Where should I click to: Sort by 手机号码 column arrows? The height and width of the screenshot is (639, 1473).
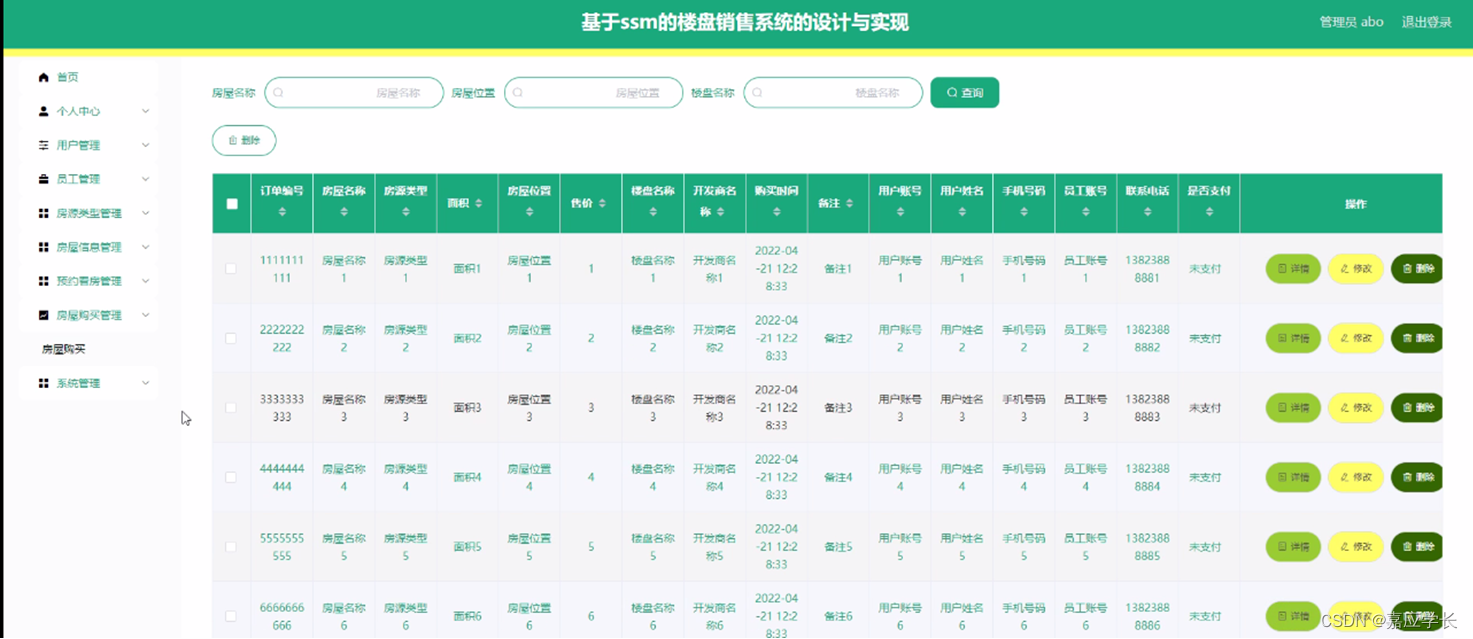pyautogui.click(x=1024, y=212)
